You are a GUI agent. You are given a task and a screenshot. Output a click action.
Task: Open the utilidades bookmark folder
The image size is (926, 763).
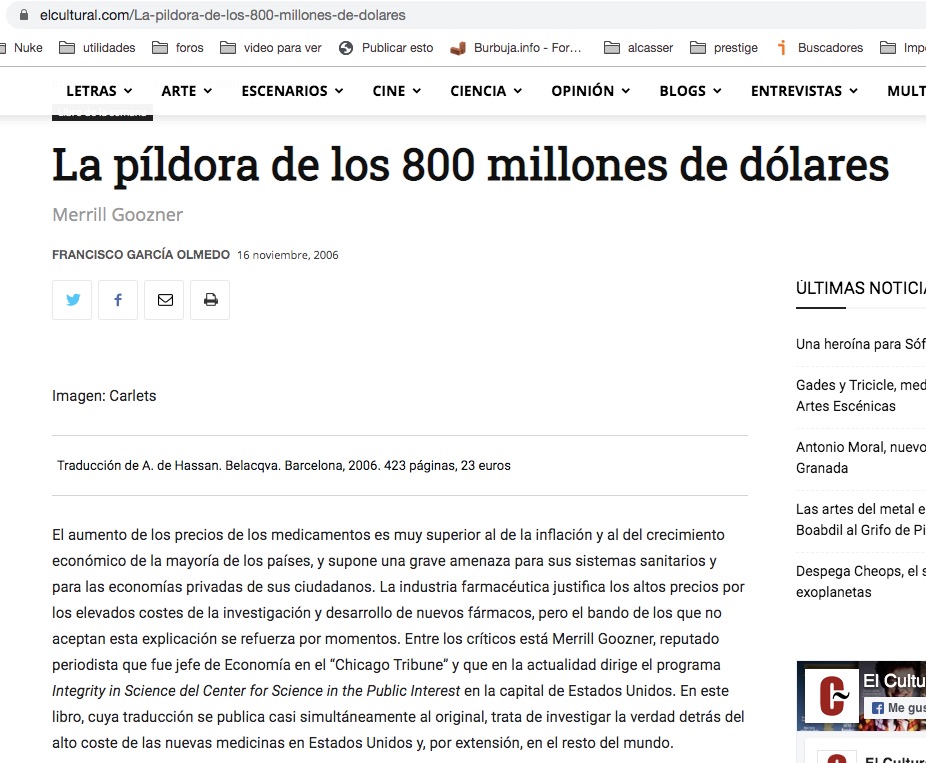(98, 47)
